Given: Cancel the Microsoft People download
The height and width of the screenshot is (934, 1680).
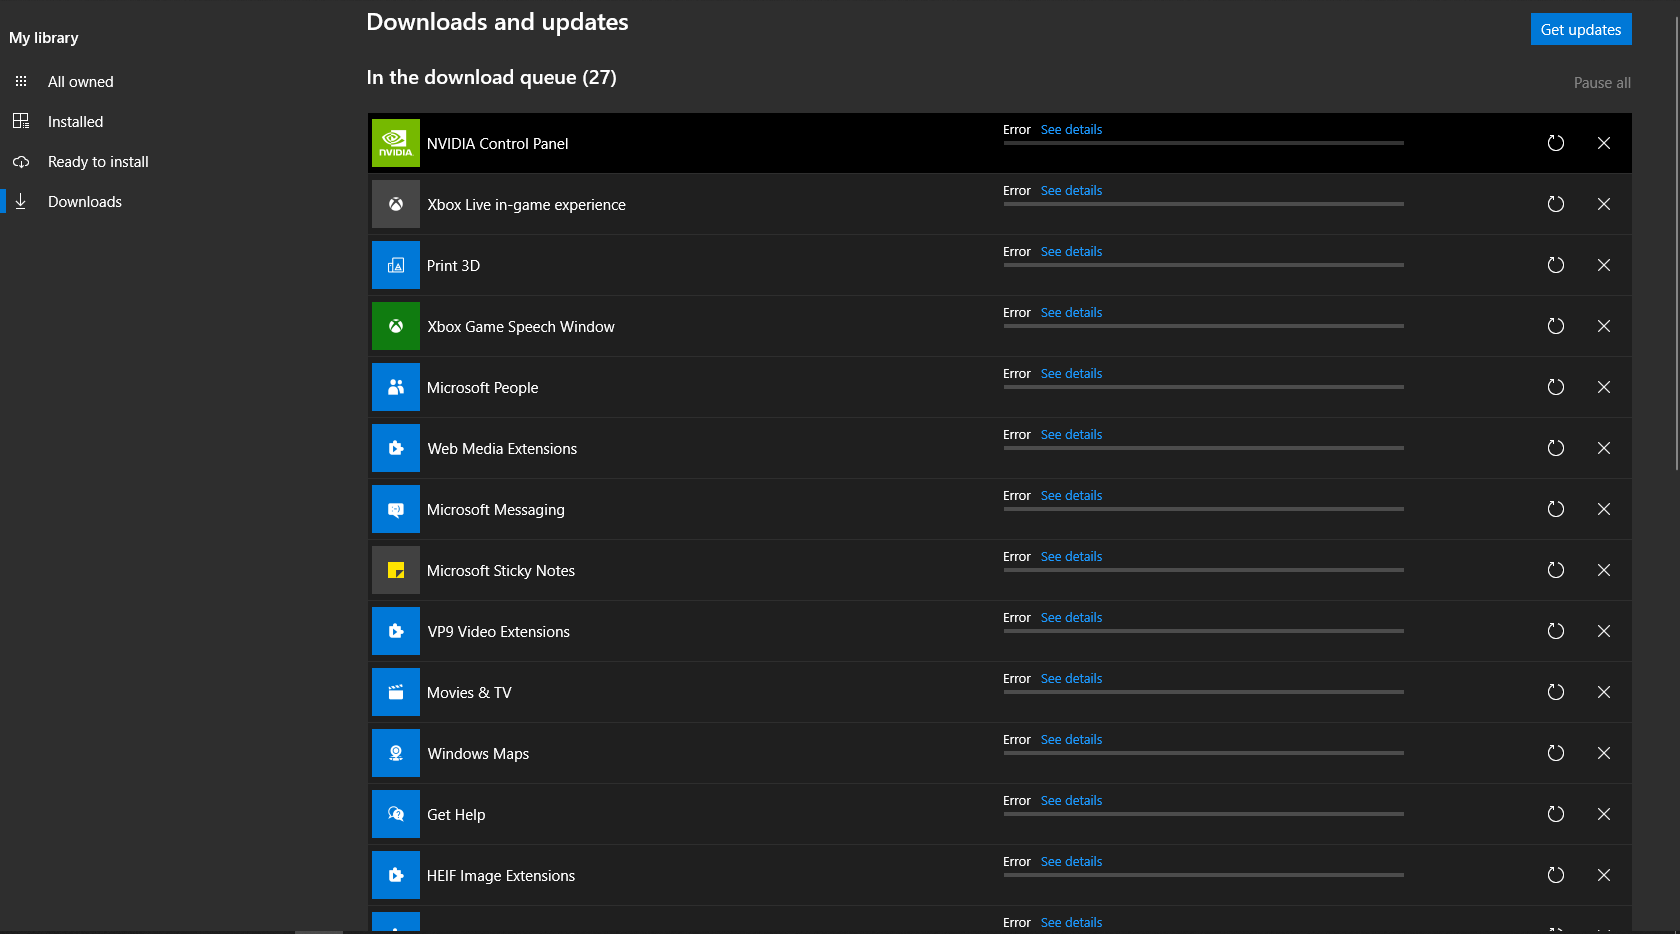Looking at the screenshot, I should click(x=1604, y=387).
